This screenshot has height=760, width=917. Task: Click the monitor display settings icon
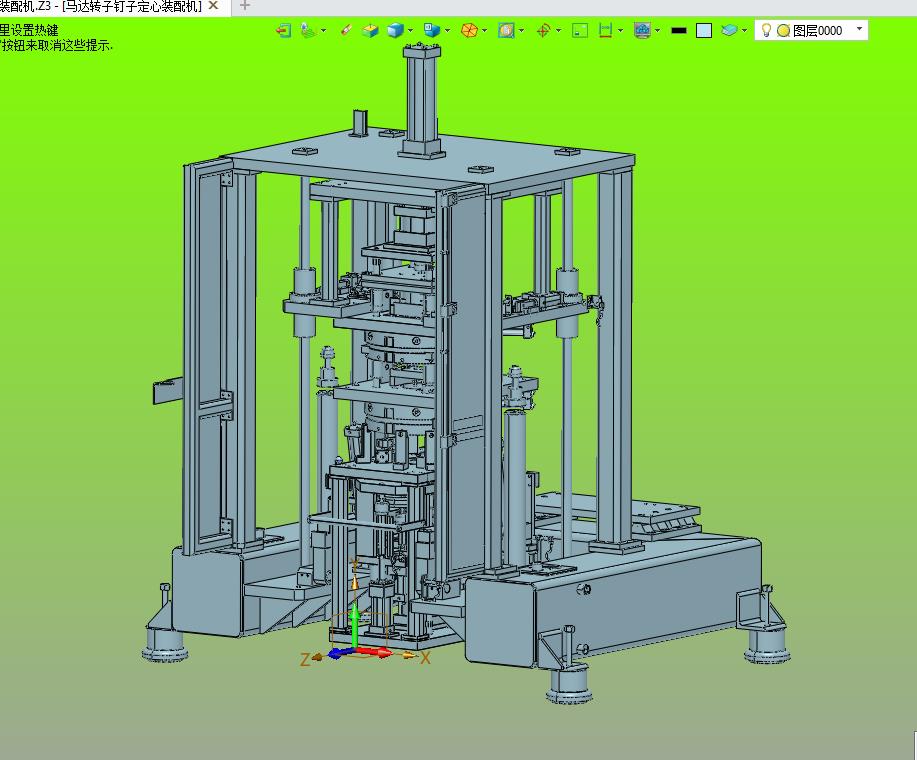643,30
